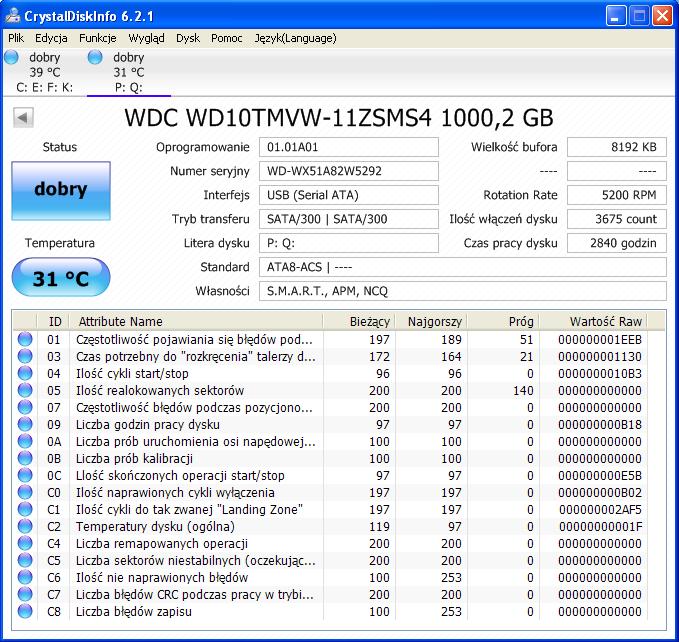Click the firmware field 01.01A01
The width and height of the screenshot is (679, 642).
click(x=349, y=147)
